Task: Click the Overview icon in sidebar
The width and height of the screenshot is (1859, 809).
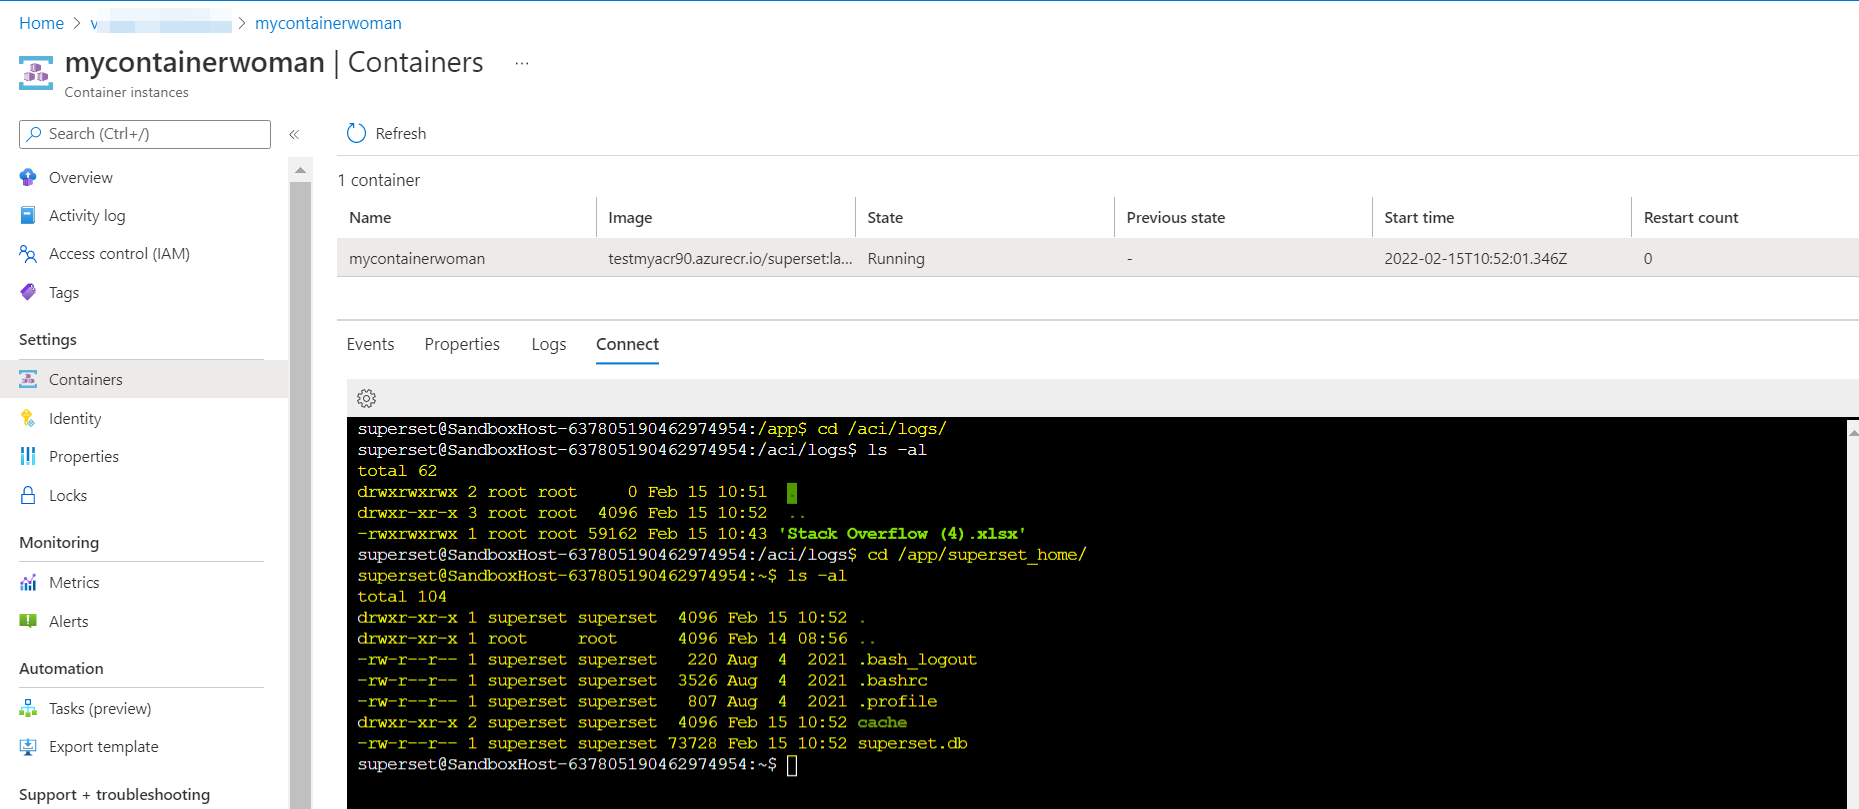Action: click(28, 177)
